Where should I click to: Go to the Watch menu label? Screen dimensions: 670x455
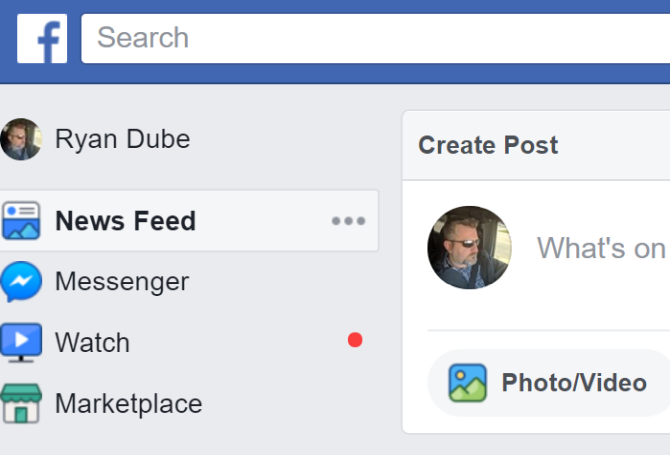click(92, 343)
